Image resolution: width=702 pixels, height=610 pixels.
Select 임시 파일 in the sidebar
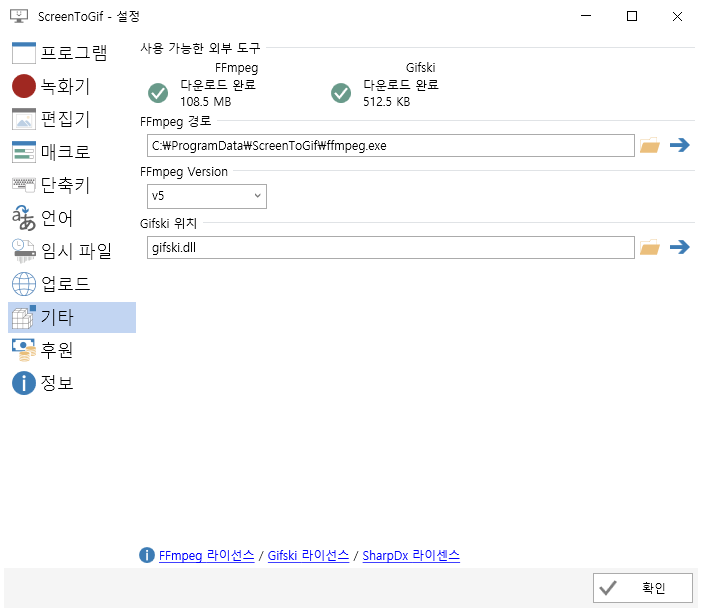coord(72,251)
